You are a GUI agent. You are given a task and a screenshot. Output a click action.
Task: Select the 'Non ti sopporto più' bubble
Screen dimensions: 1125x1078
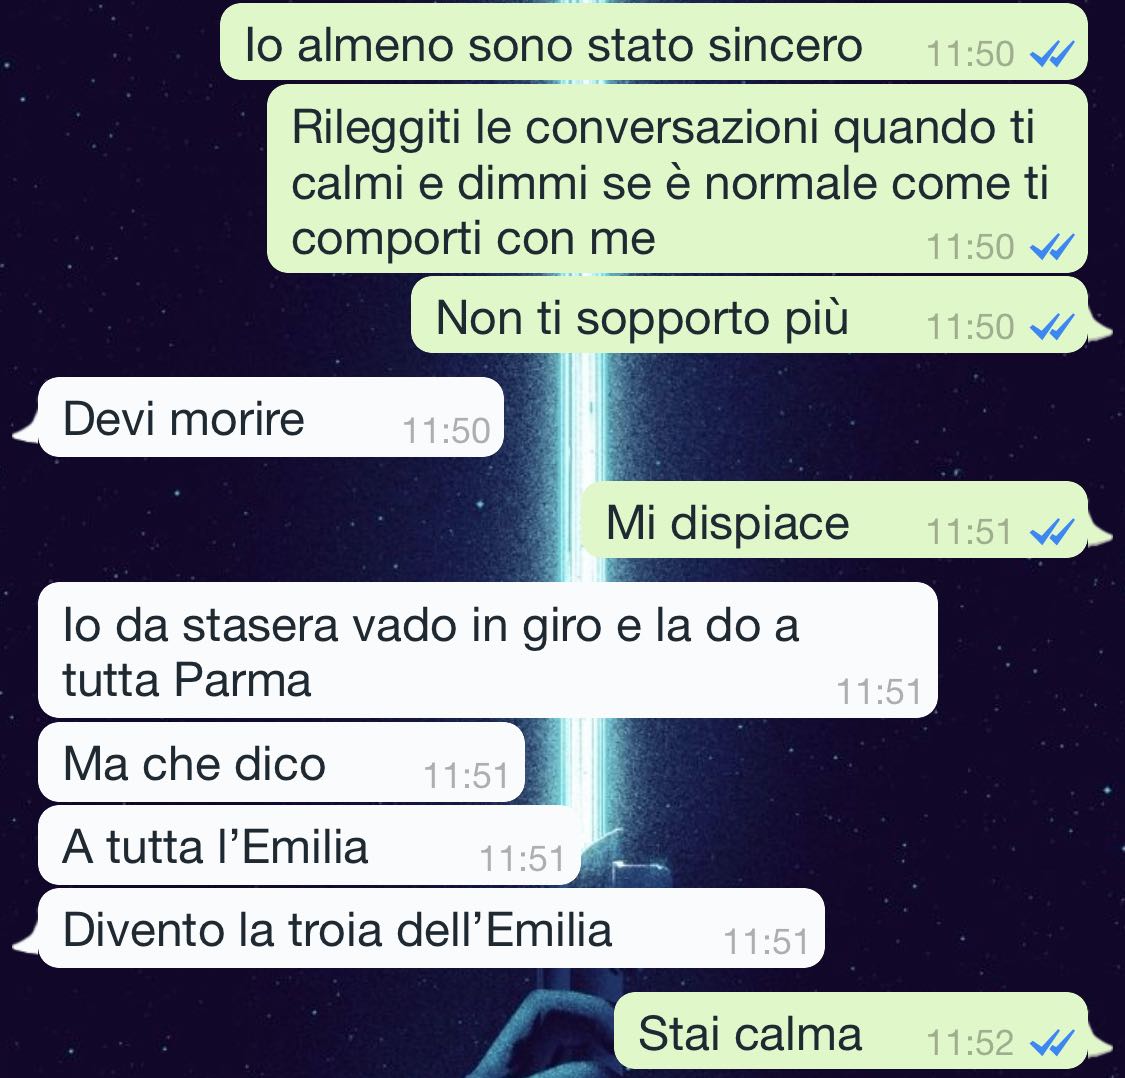click(750, 314)
